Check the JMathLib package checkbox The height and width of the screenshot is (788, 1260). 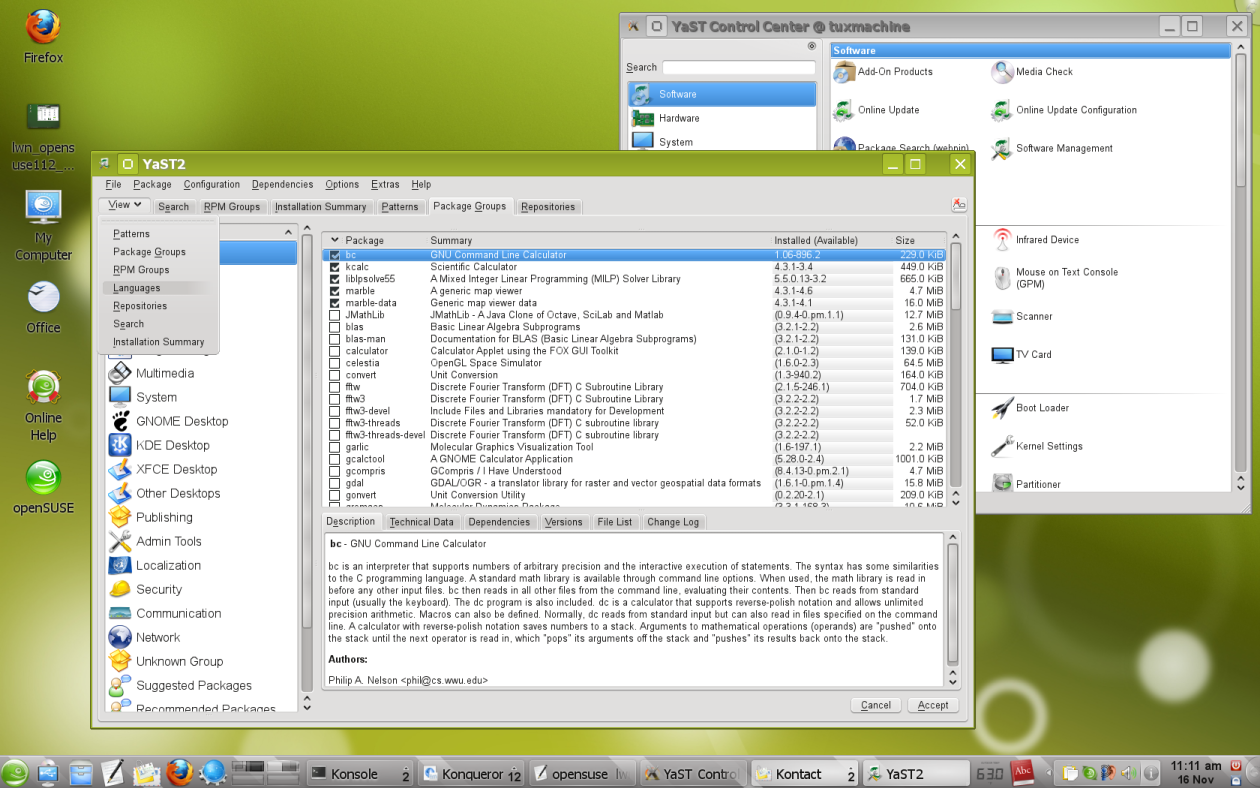(335, 315)
